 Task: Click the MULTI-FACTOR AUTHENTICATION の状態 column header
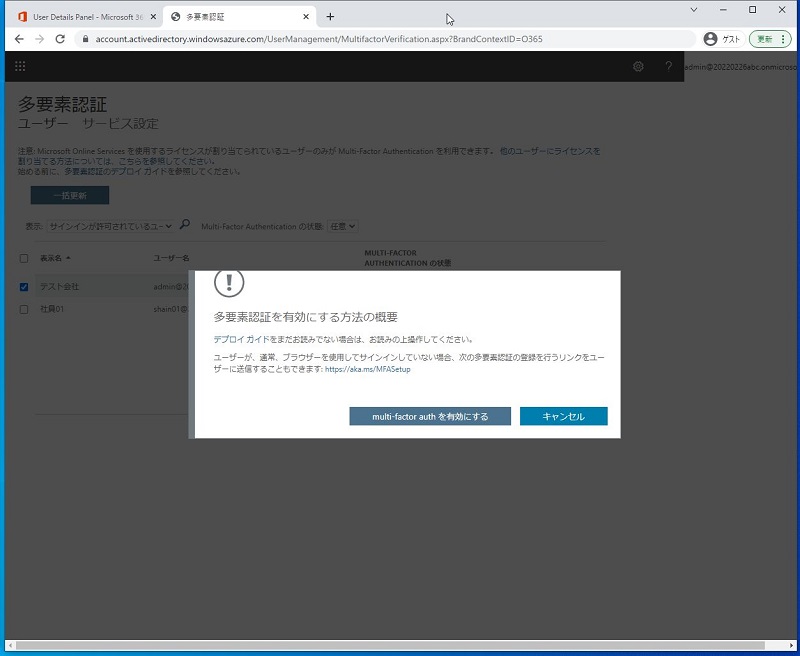coord(408,258)
